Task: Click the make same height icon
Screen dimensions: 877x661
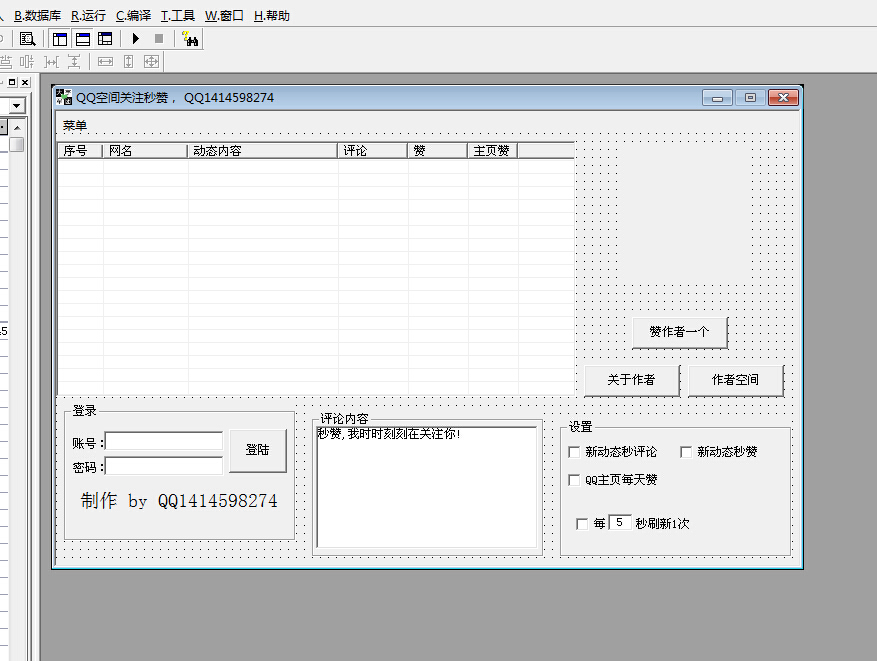Action: 129,62
